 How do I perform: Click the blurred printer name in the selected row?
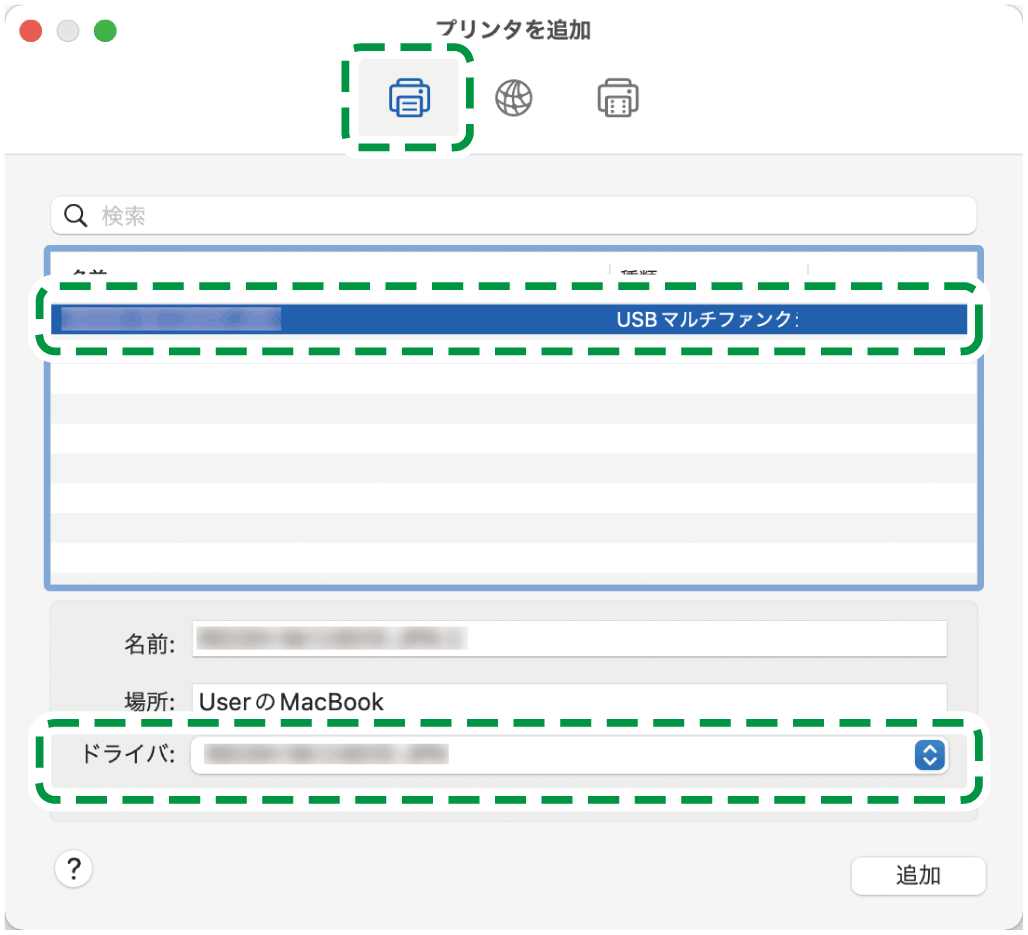click(170, 319)
